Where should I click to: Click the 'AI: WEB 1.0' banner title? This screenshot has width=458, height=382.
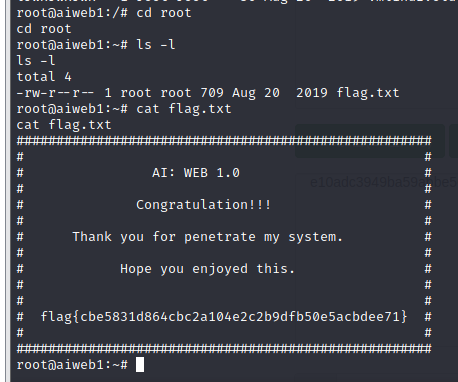point(196,173)
